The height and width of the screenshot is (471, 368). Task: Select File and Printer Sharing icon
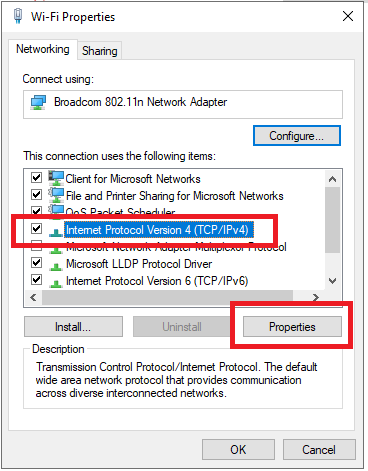pyautogui.click(x=56, y=195)
